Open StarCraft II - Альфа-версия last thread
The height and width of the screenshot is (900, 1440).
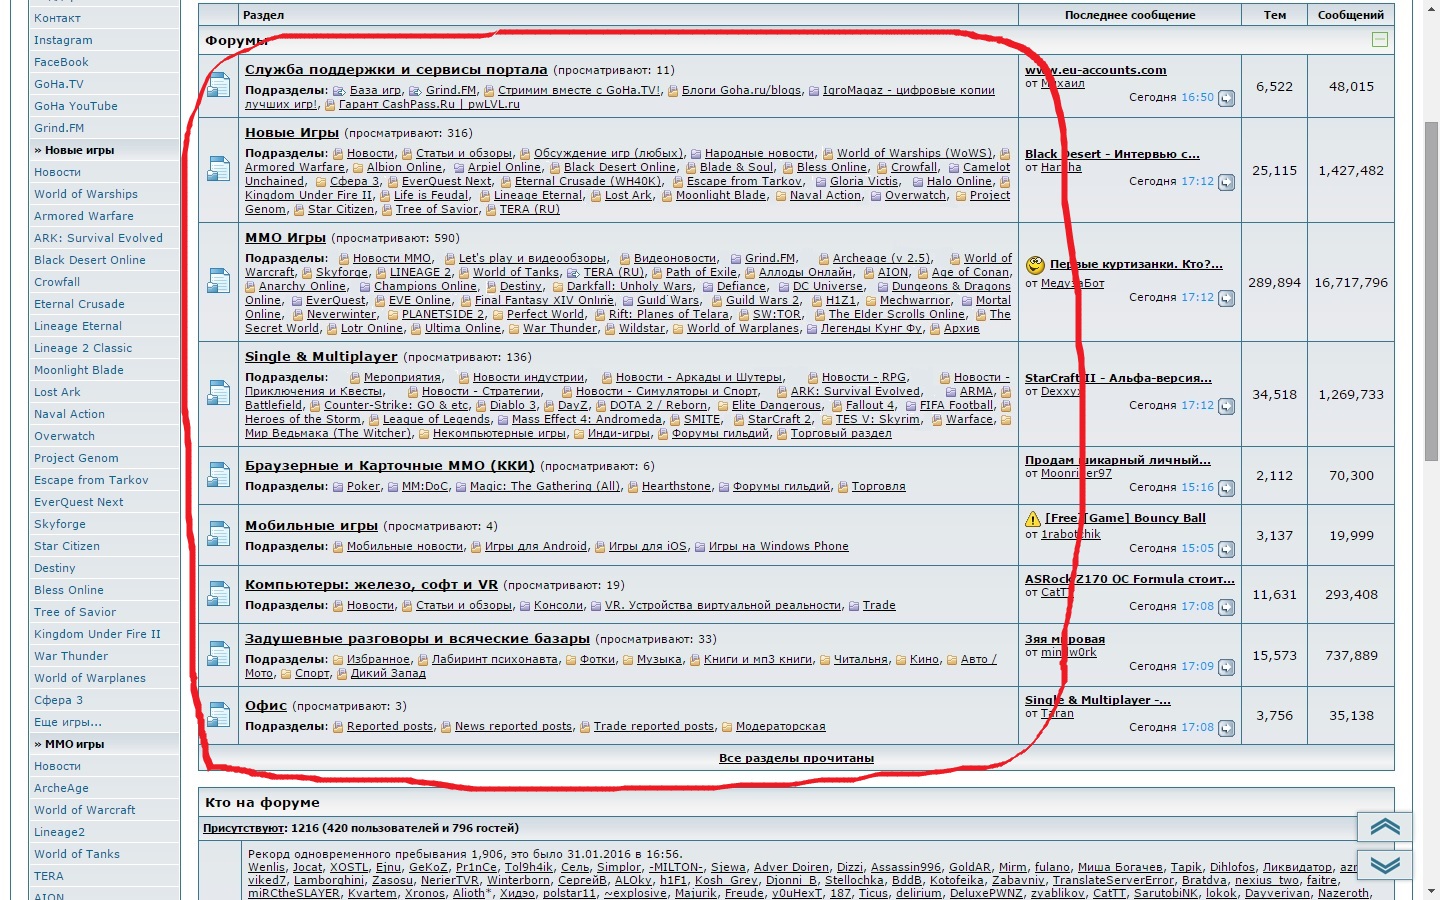tap(1118, 379)
